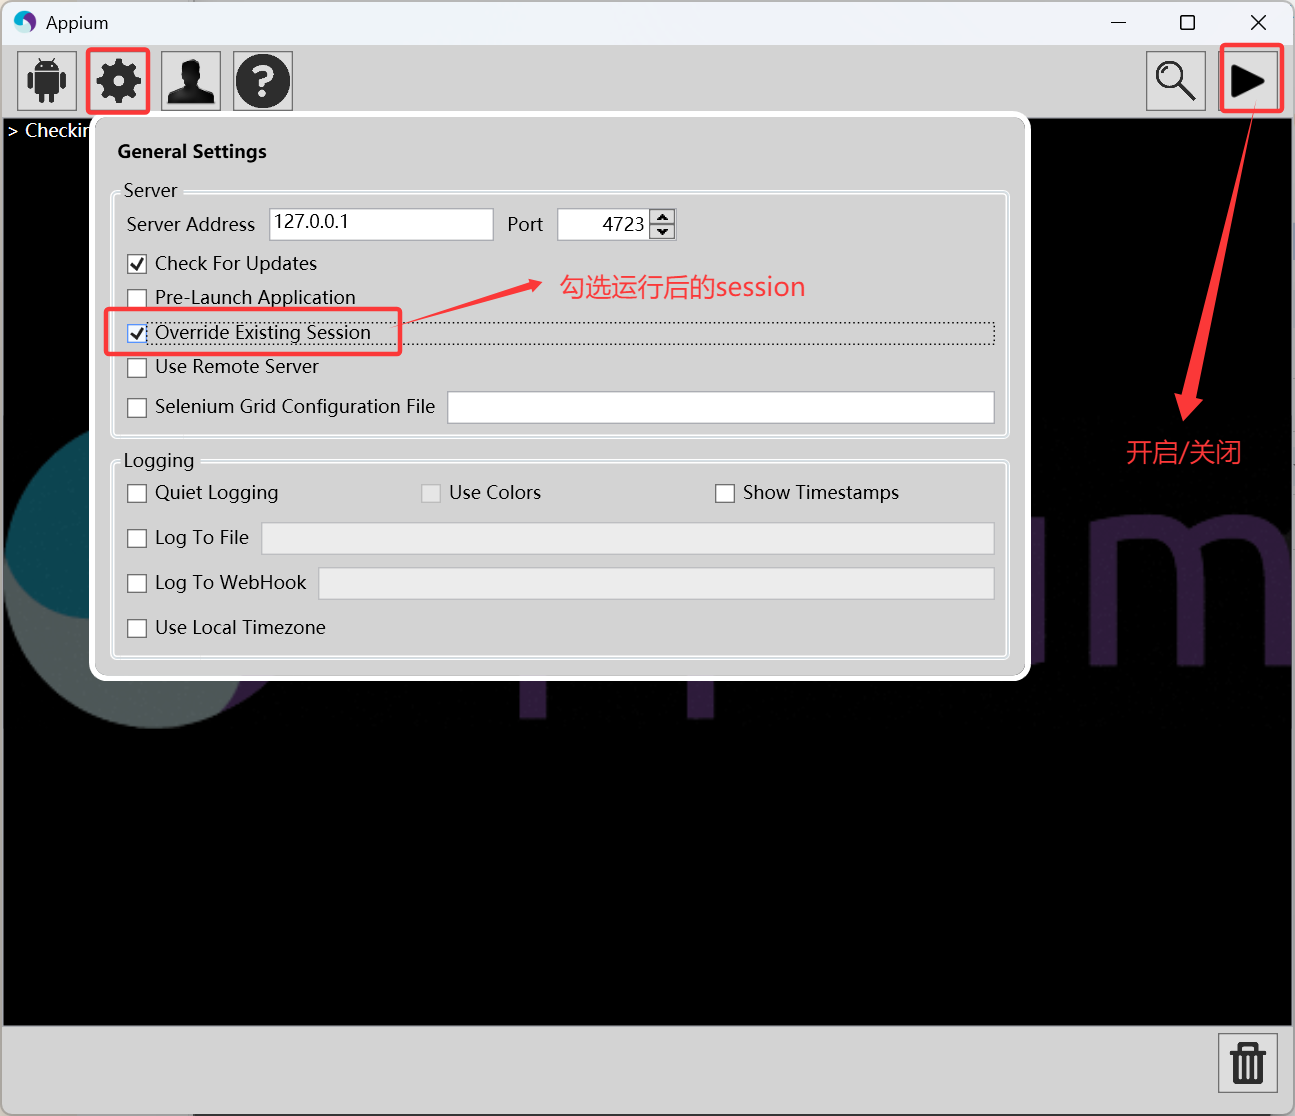Open Developer Settings person icon
This screenshot has width=1295, height=1116.
tap(191, 81)
